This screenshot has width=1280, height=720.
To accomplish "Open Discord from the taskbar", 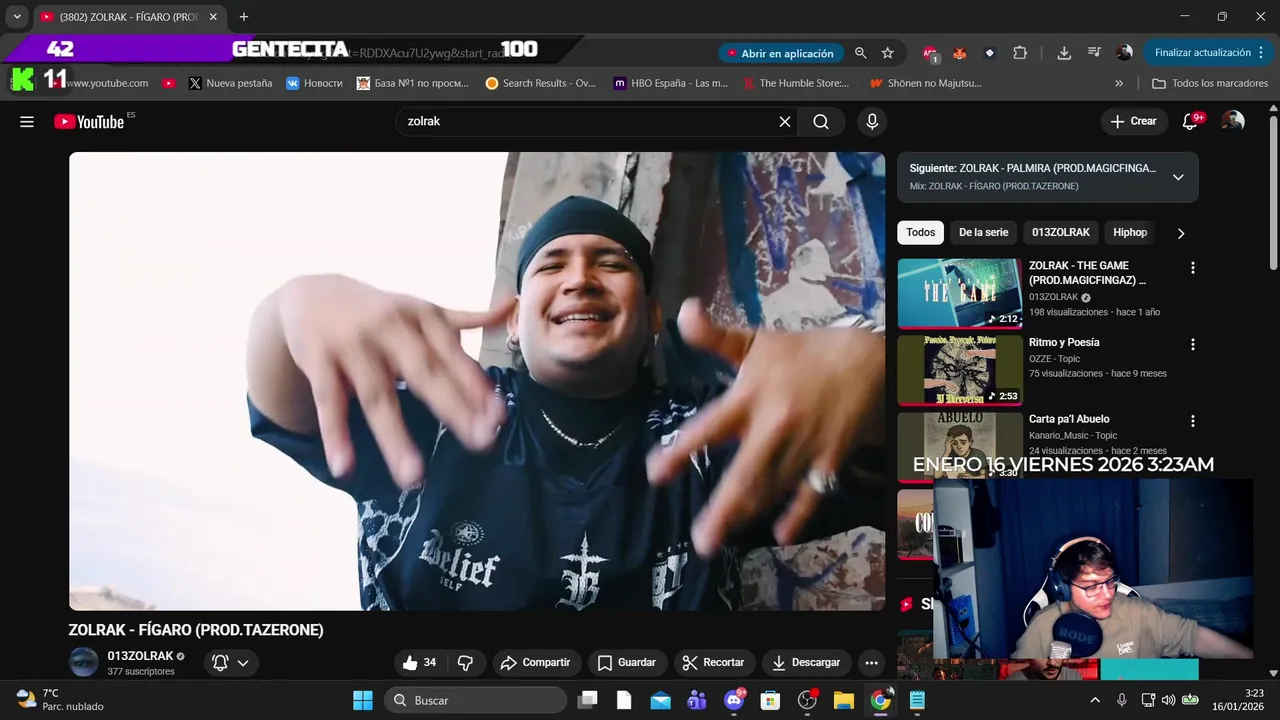I will [734, 700].
